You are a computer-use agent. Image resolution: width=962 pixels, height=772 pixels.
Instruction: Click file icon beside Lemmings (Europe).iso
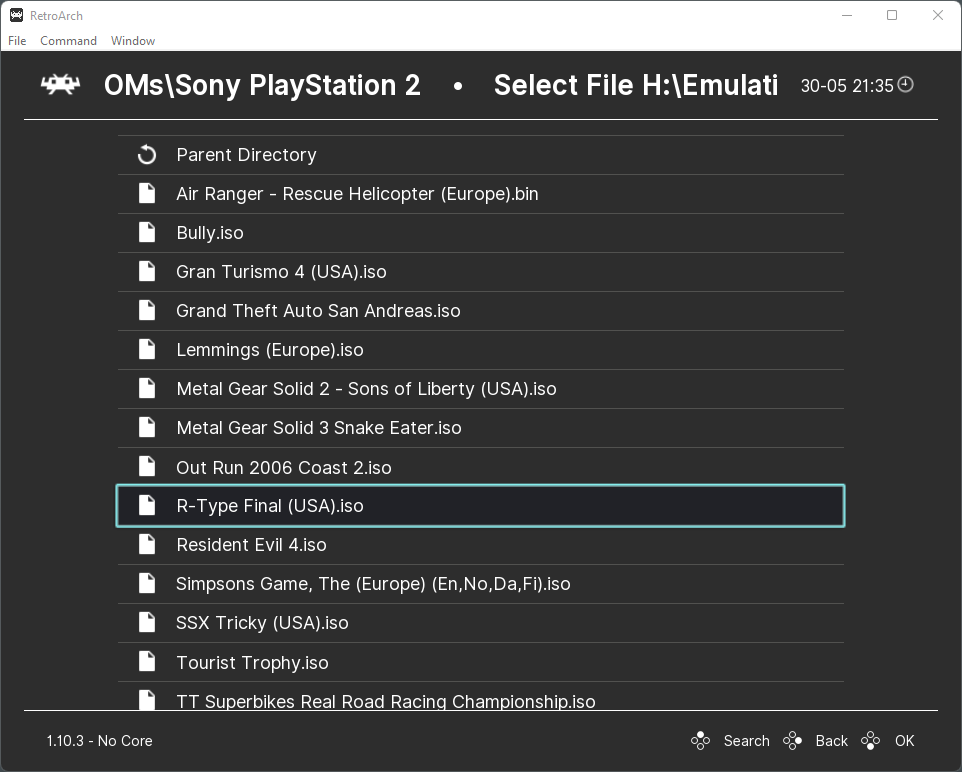coord(147,349)
